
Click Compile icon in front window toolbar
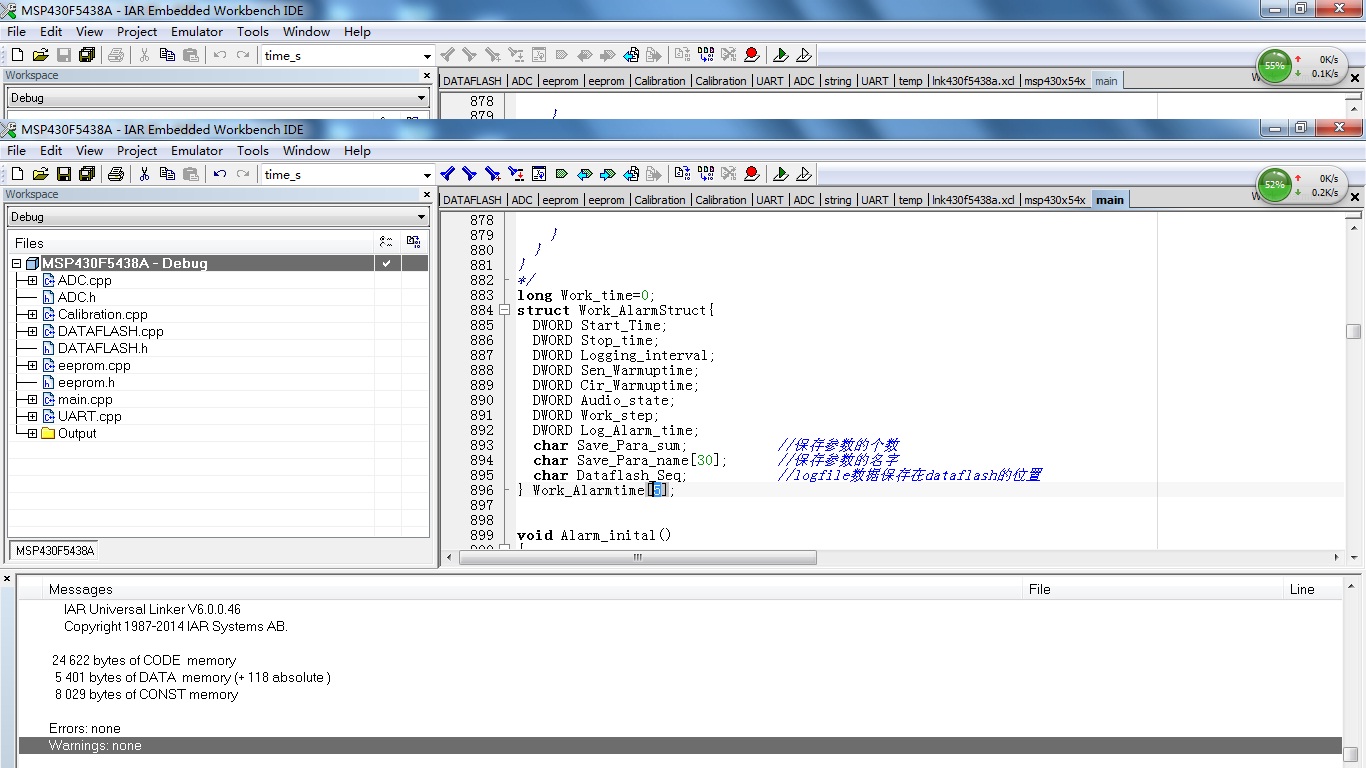[x=682, y=174]
